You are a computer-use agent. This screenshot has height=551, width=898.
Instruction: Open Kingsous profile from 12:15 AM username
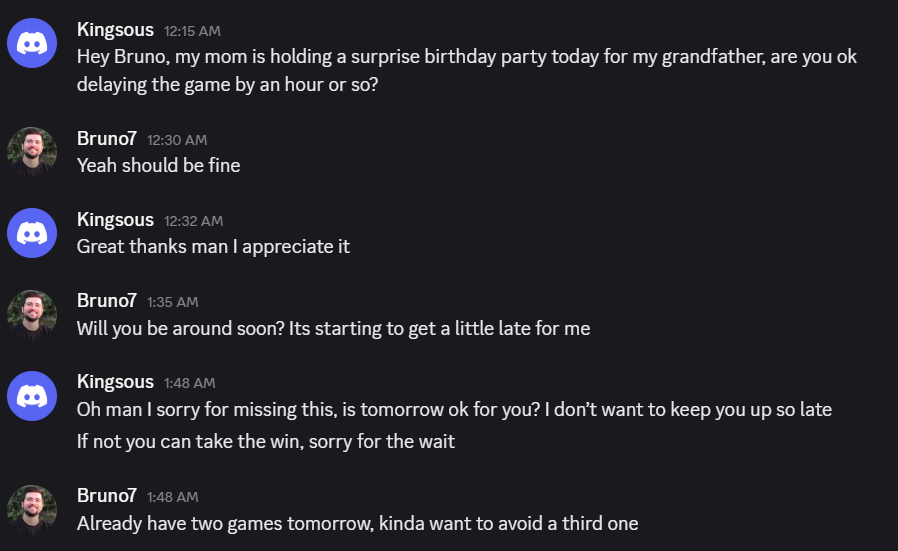coord(115,30)
